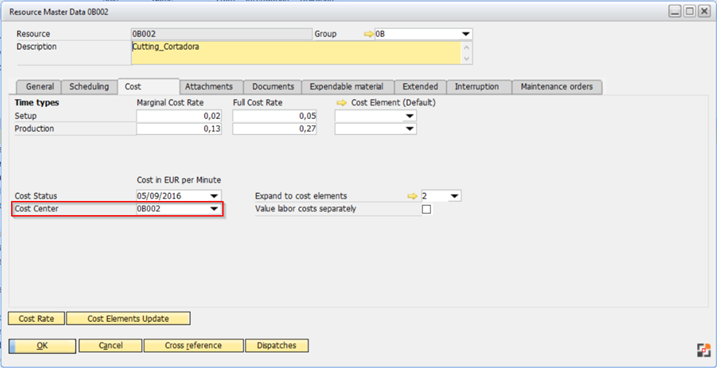Open the Extended tab
Screen dimensions: 717x368
421,87
